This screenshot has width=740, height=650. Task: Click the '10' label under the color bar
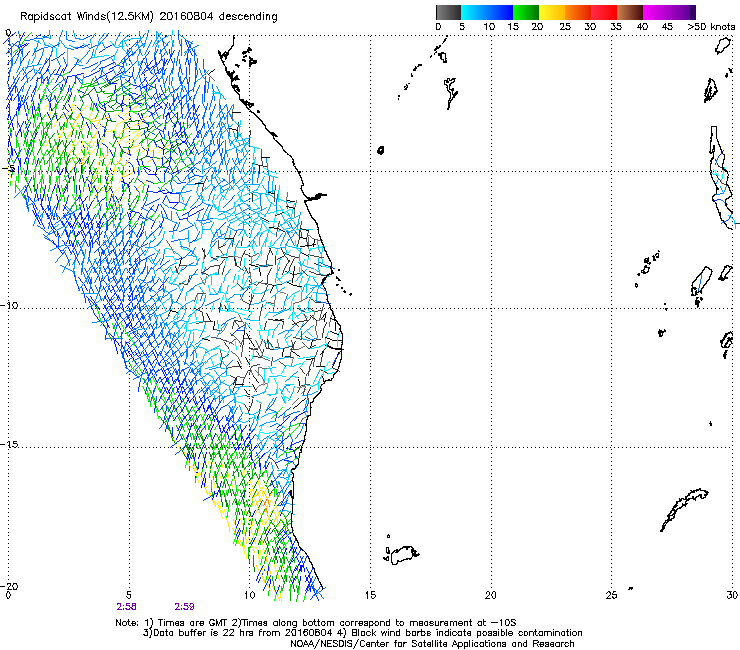click(x=489, y=27)
